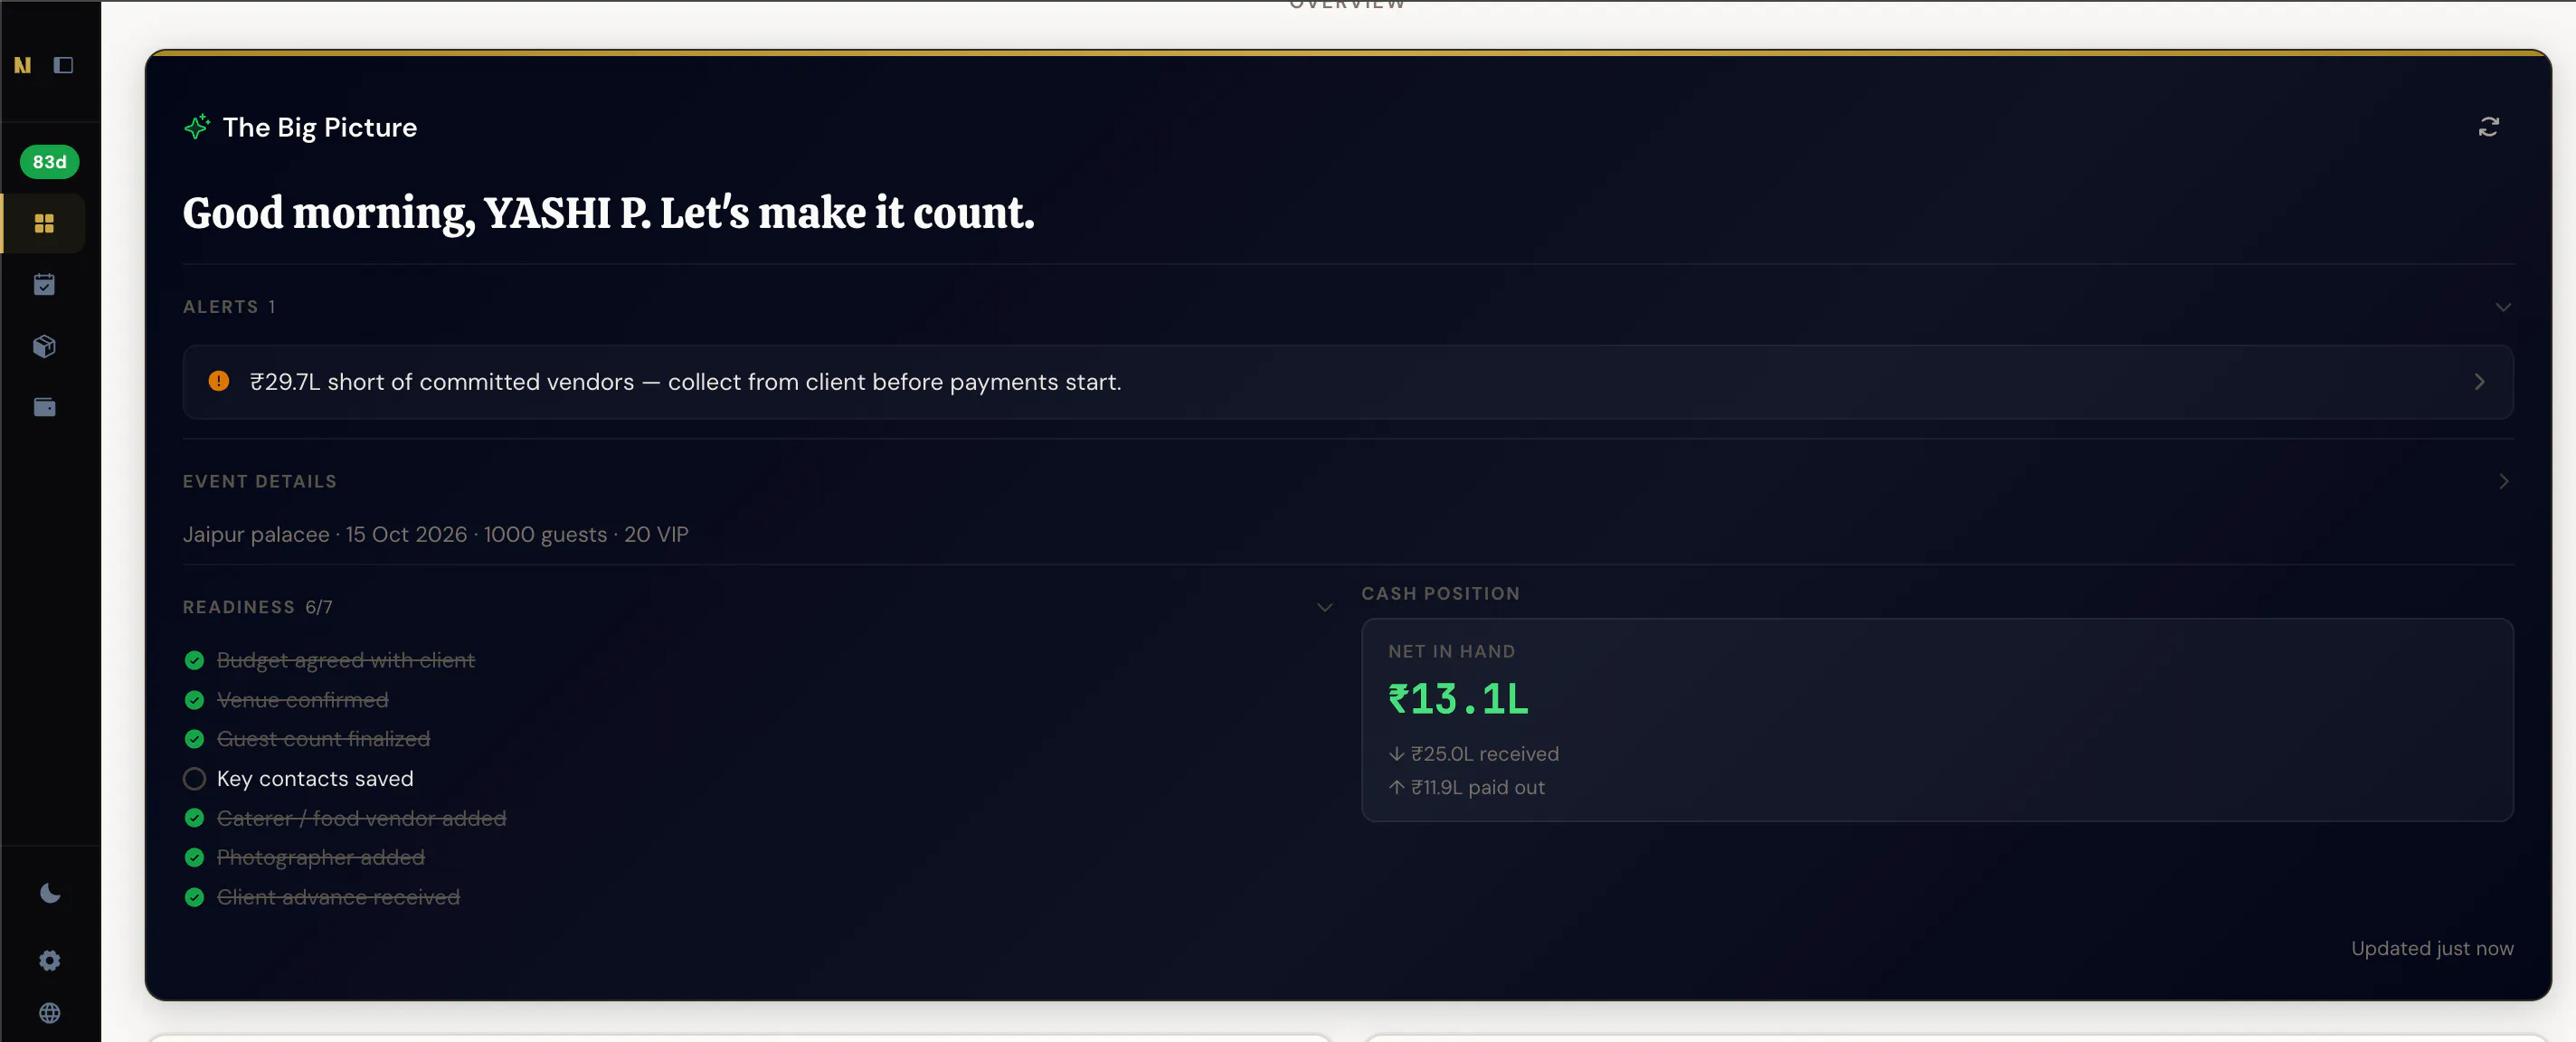2576x1042 pixels.
Task: Uncheck Venue confirmed item
Action: (194, 700)
